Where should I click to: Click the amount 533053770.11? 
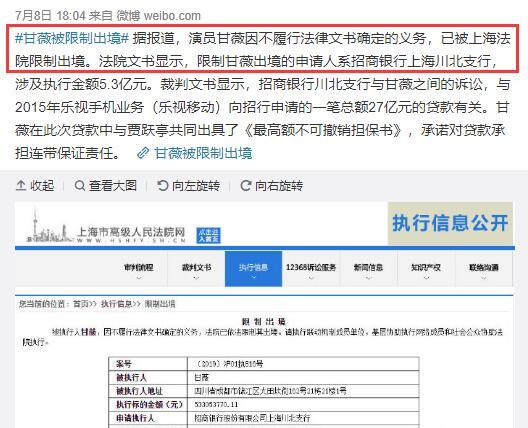[x=216, y=404]
